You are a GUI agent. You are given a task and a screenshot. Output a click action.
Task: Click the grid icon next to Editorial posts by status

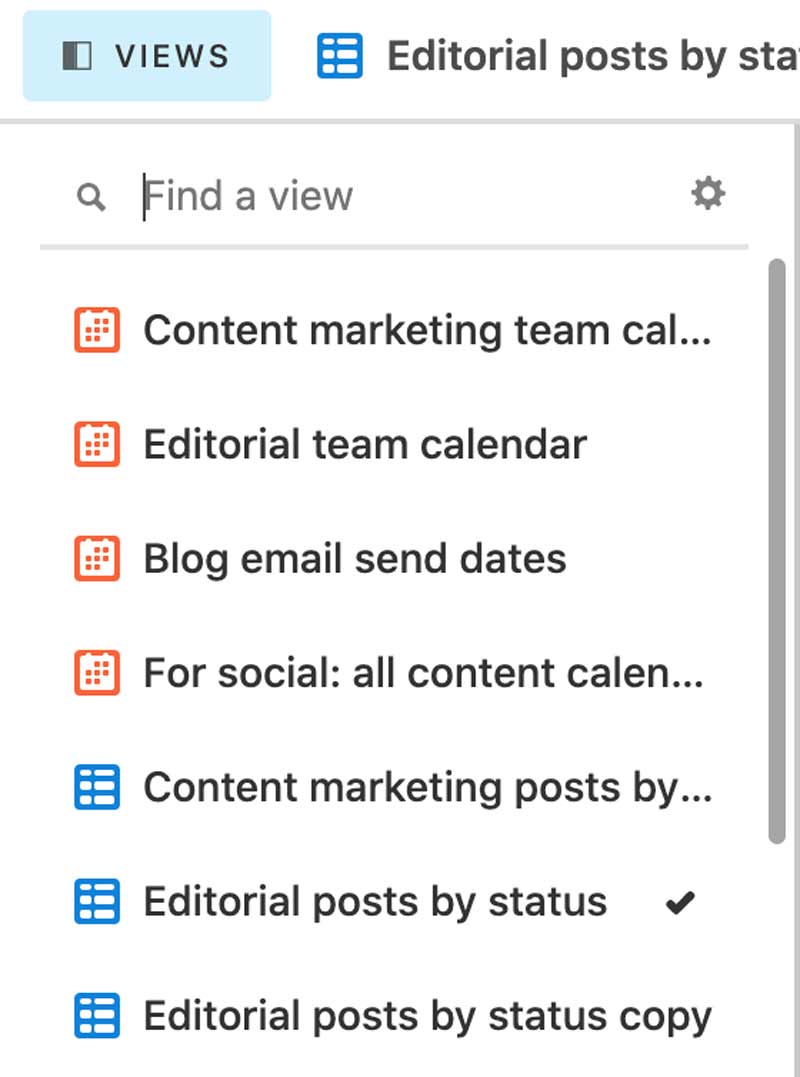(97, 901)
